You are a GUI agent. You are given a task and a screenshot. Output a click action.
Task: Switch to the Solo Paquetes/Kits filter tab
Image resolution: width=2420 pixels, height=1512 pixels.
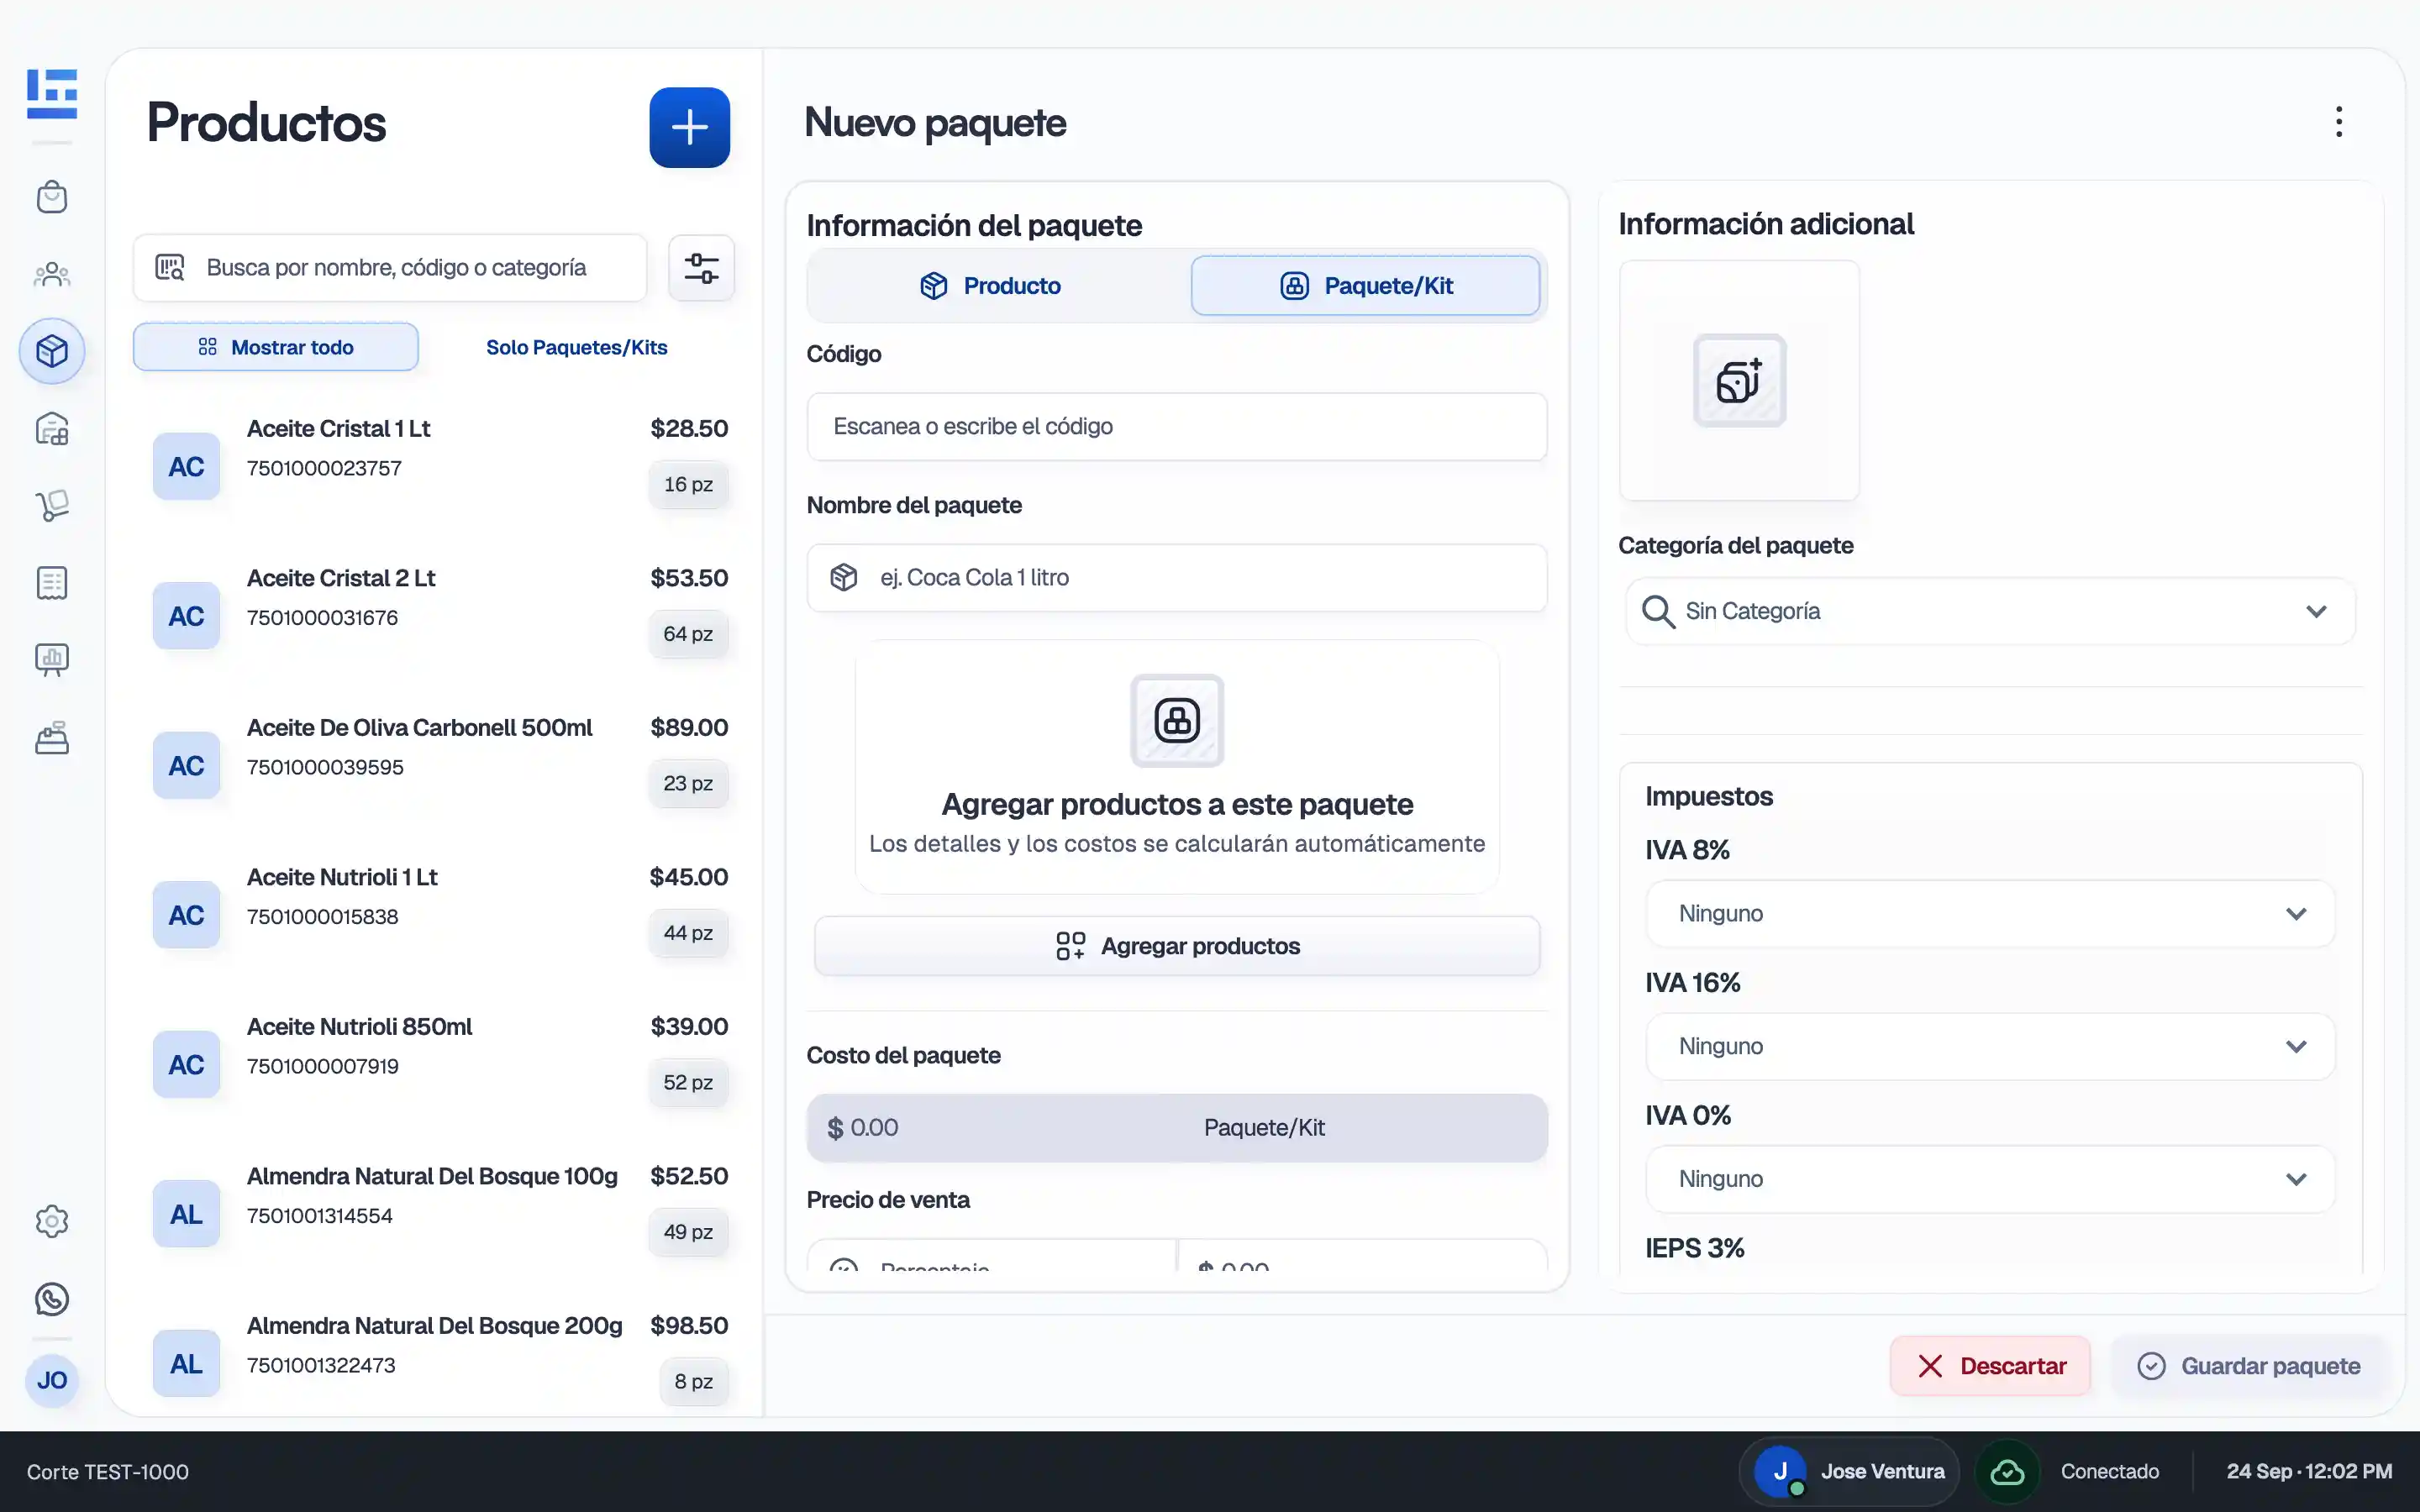pyautogui.click(x=577, y=347)
